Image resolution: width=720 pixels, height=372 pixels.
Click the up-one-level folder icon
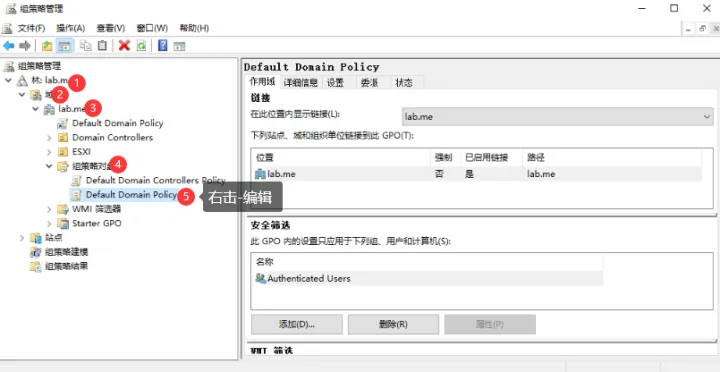point(47,45)
